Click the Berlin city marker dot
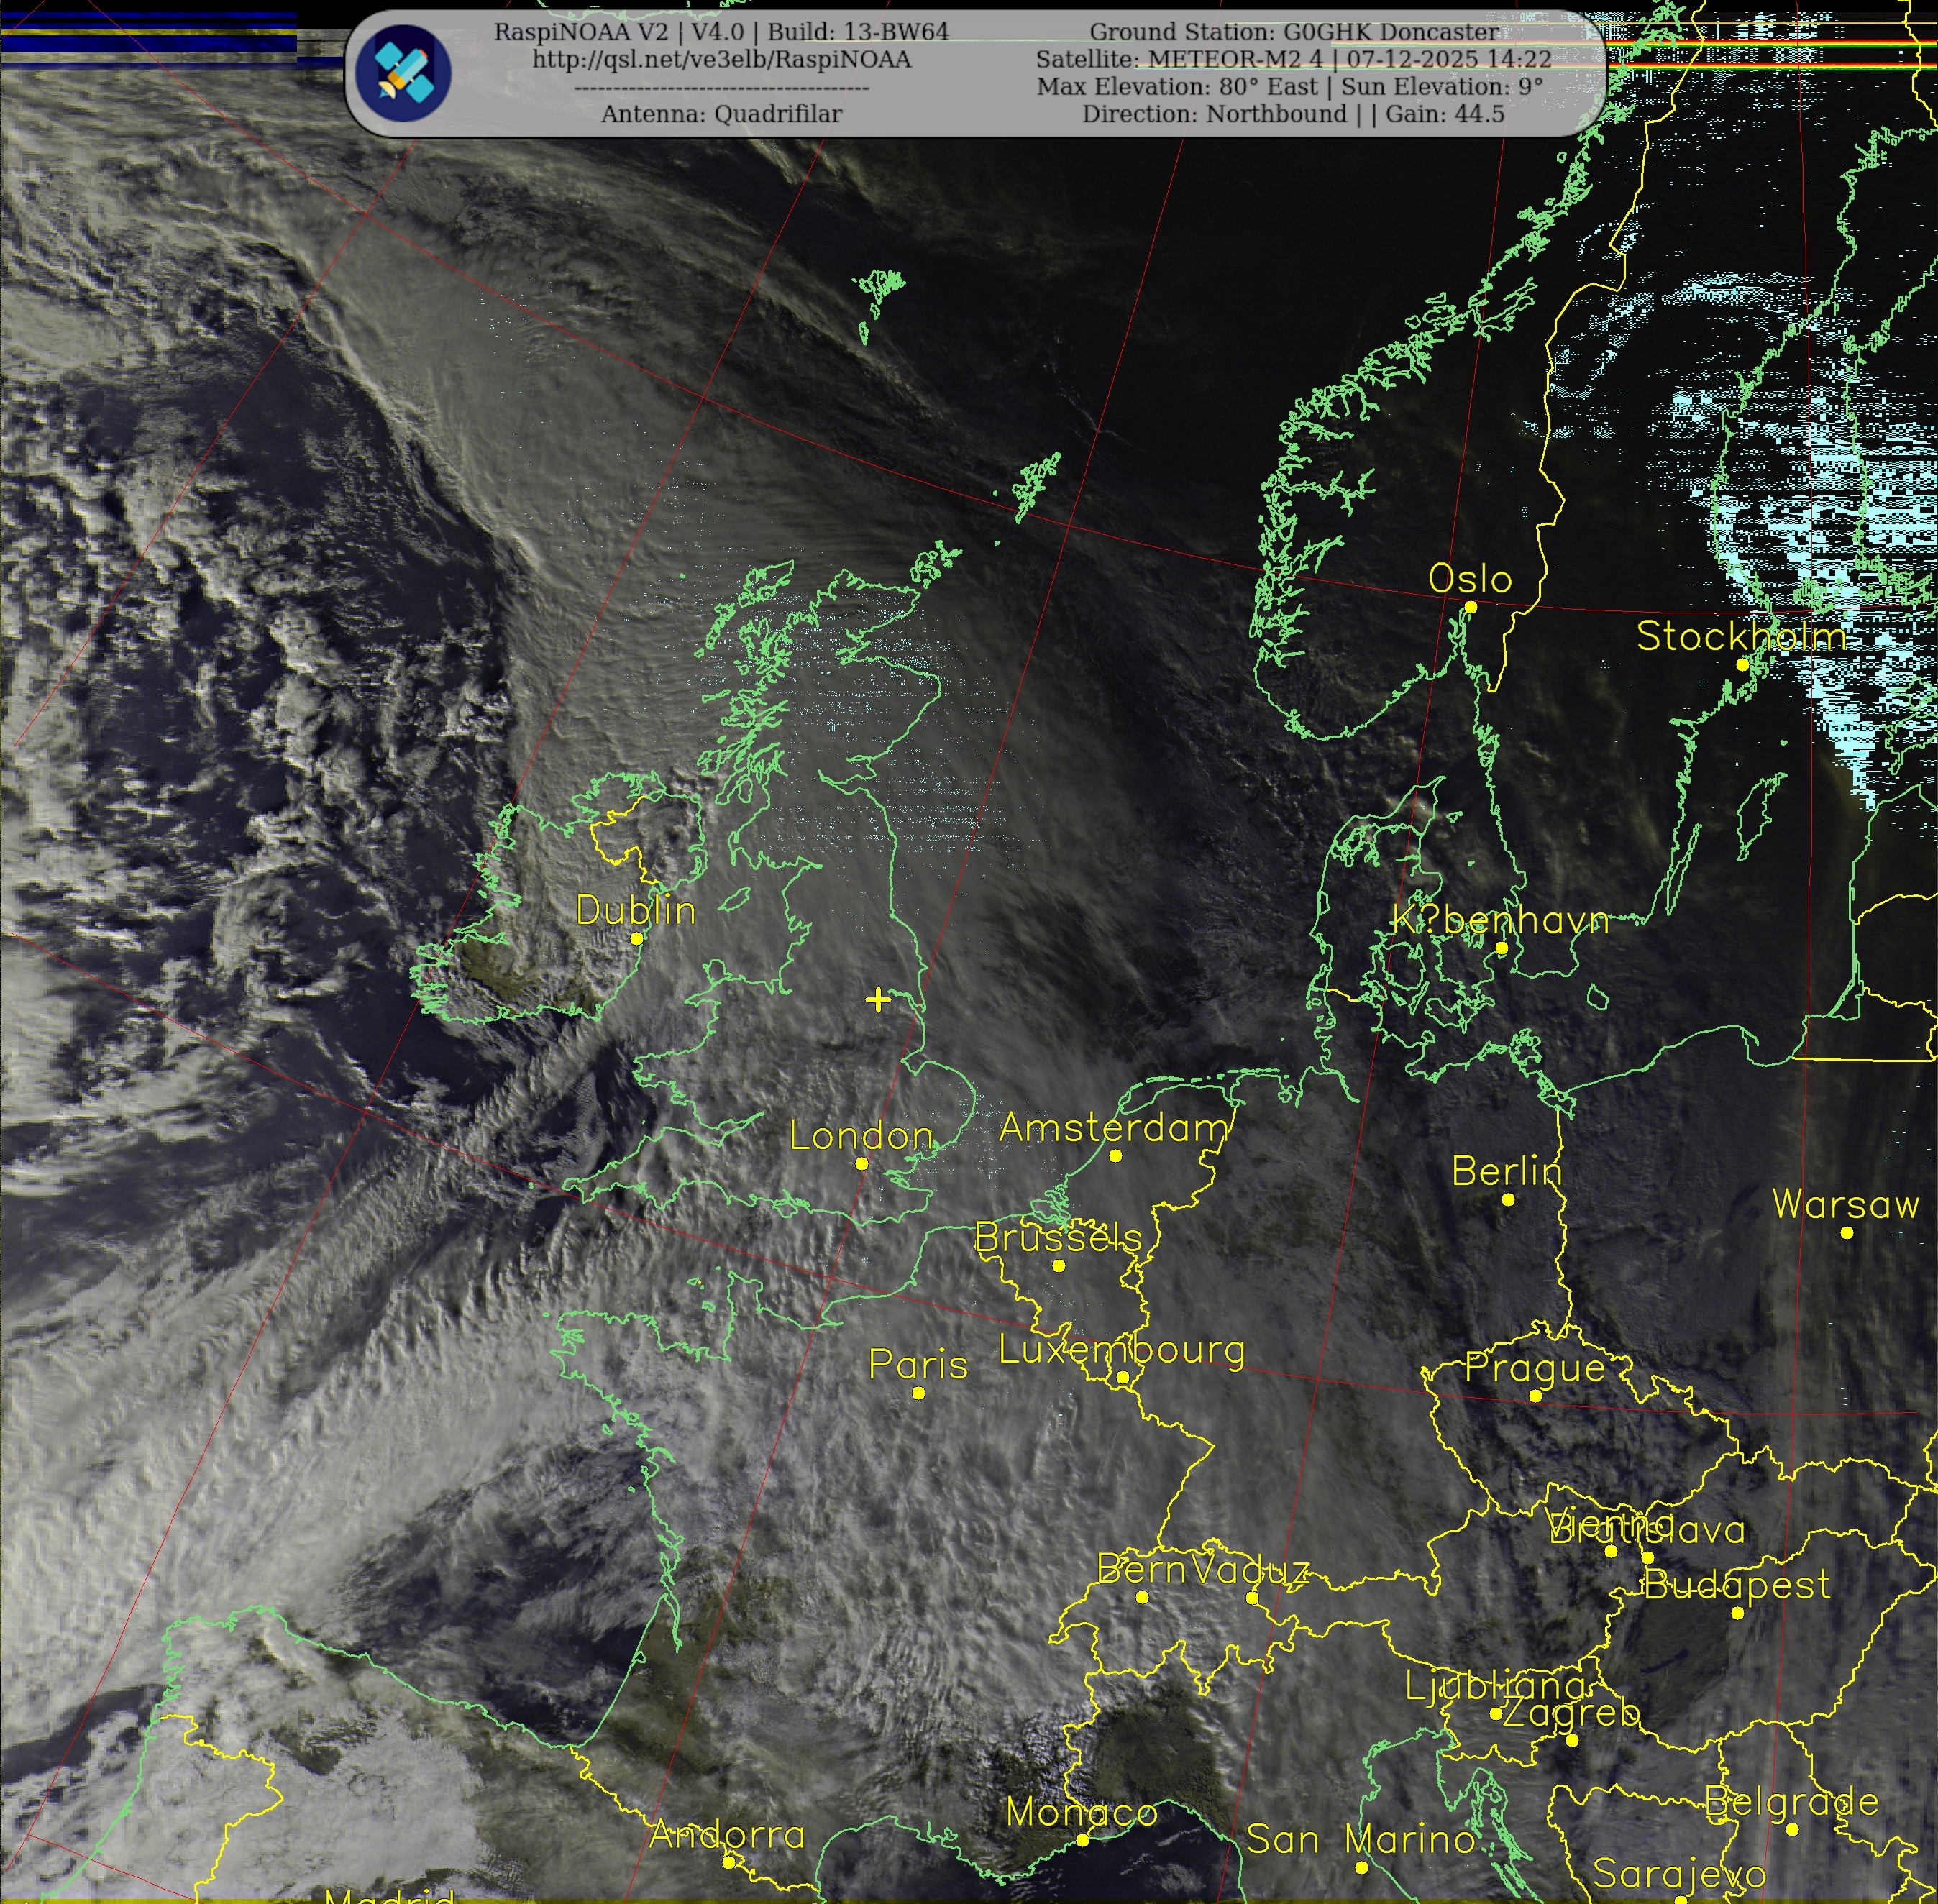Screen dimensions: 1938x1904 [x=1508, y=1199]
